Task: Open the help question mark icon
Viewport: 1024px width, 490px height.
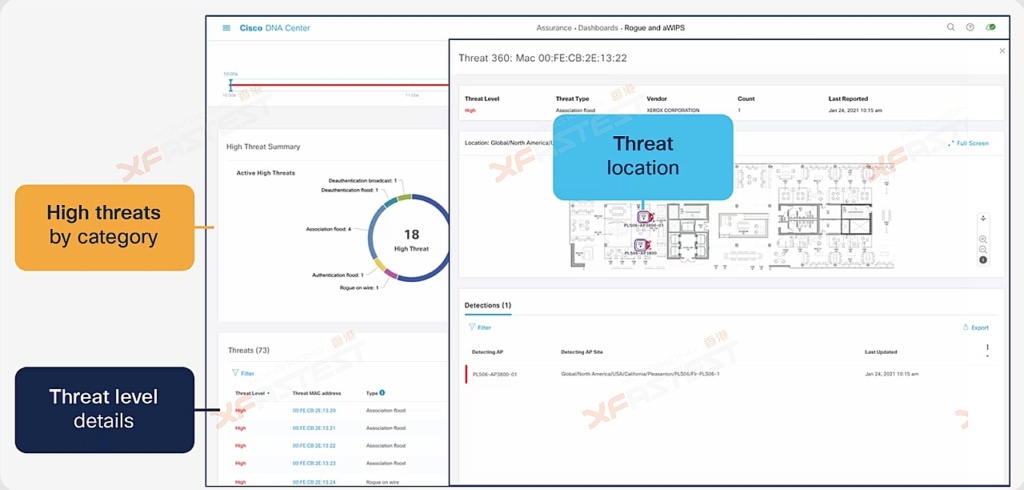Action: (x=970, y=28)
